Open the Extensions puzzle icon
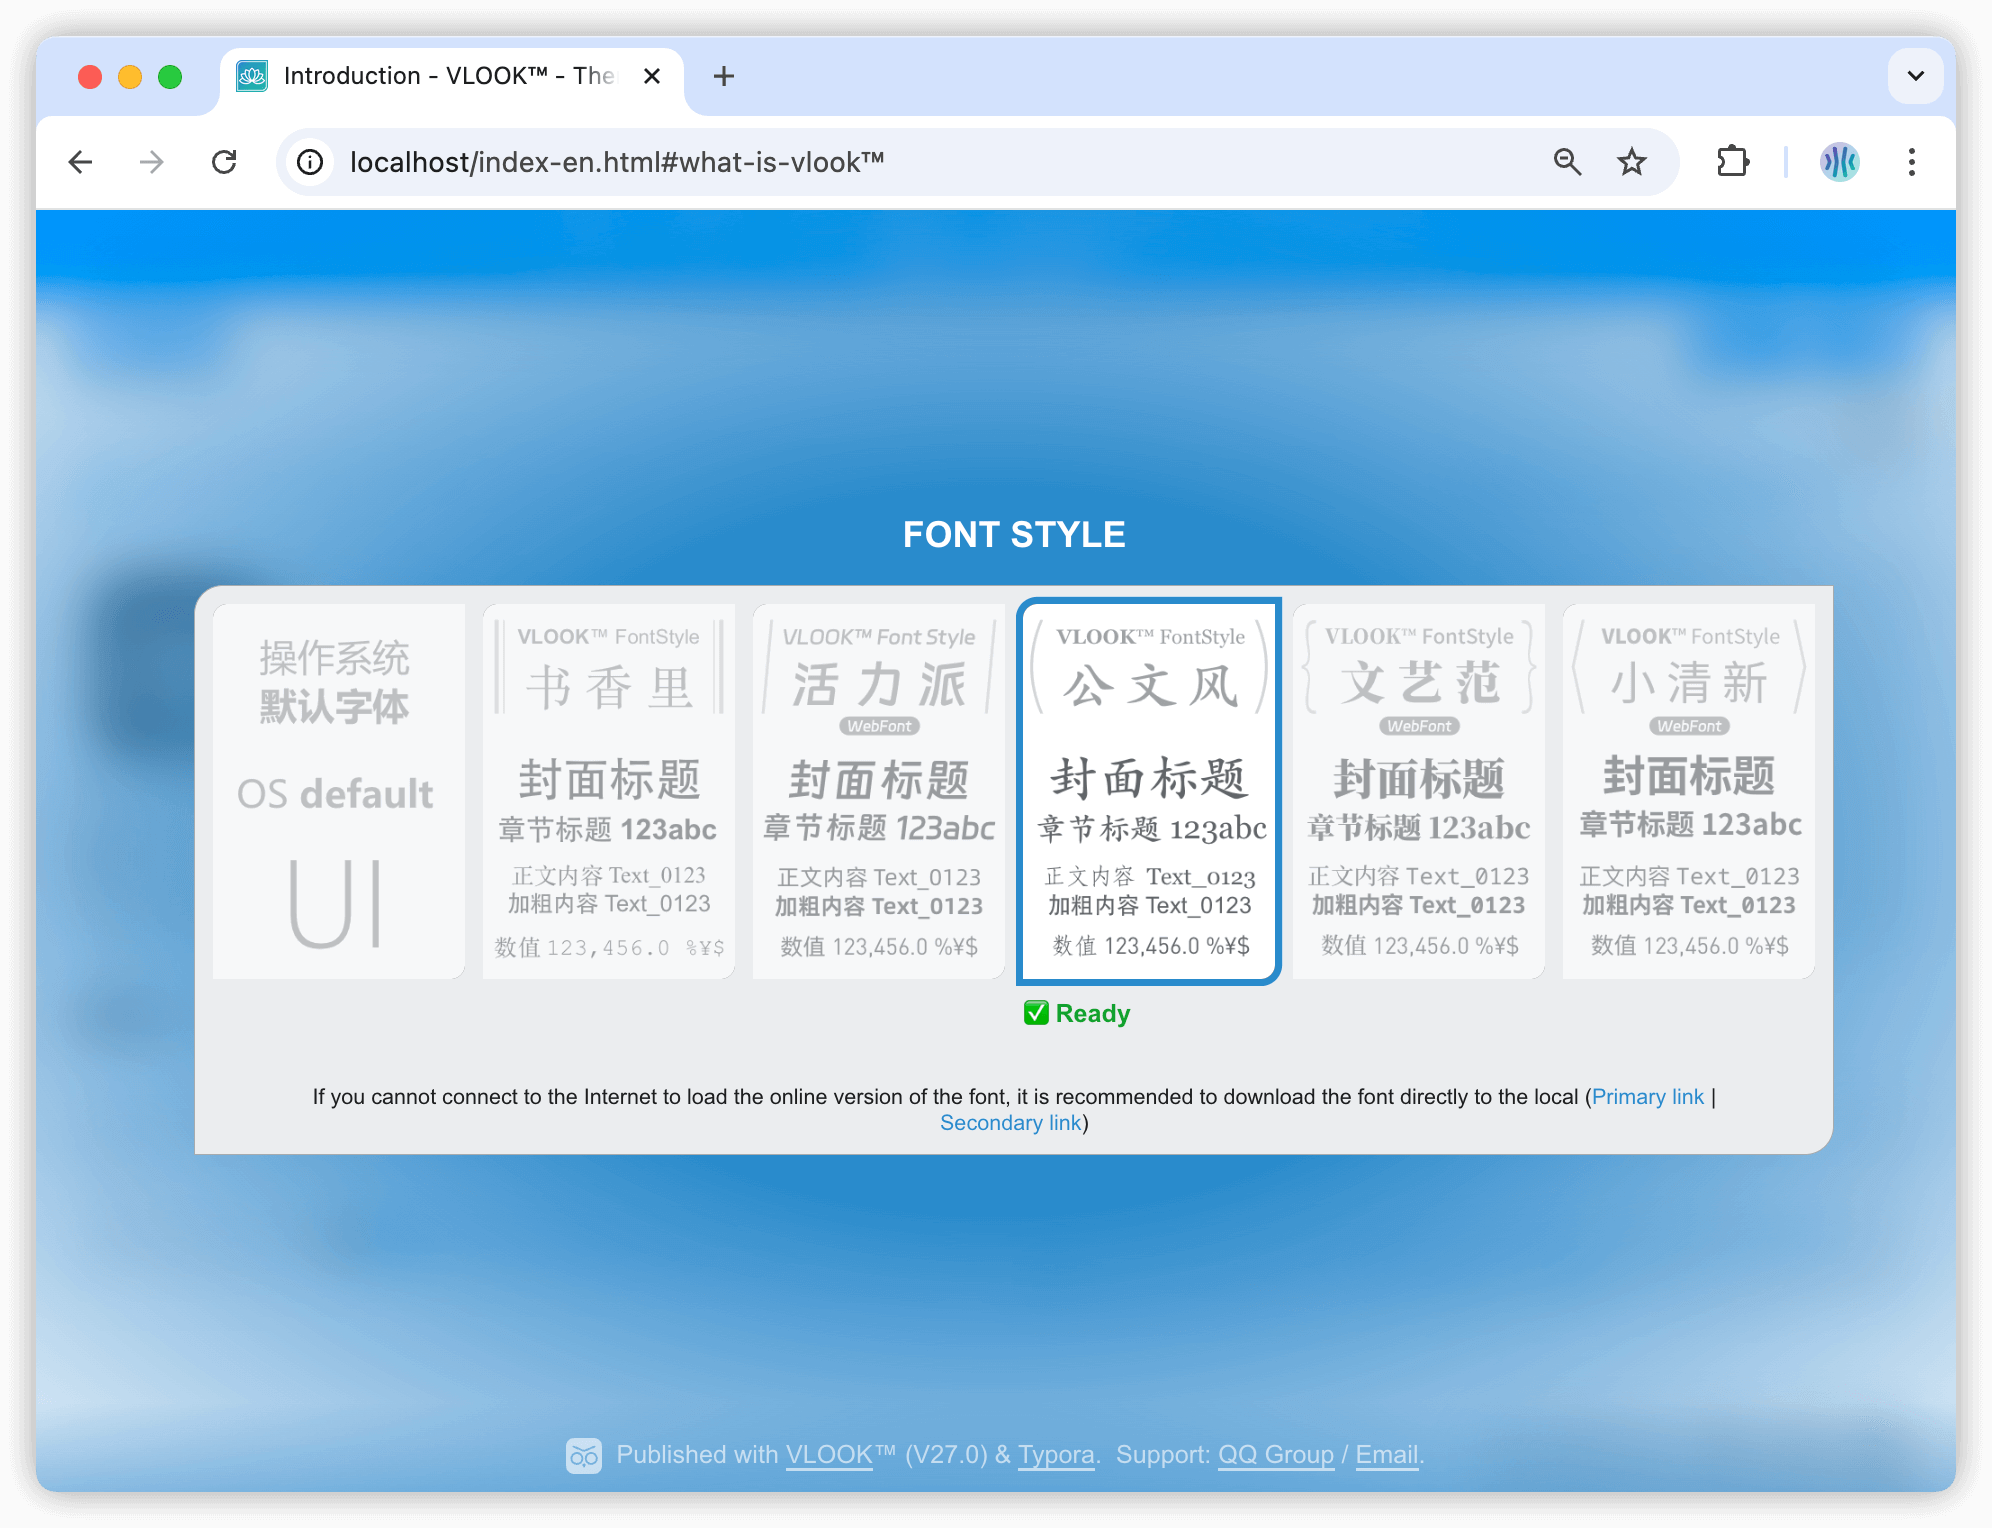 click(1733, 162)
